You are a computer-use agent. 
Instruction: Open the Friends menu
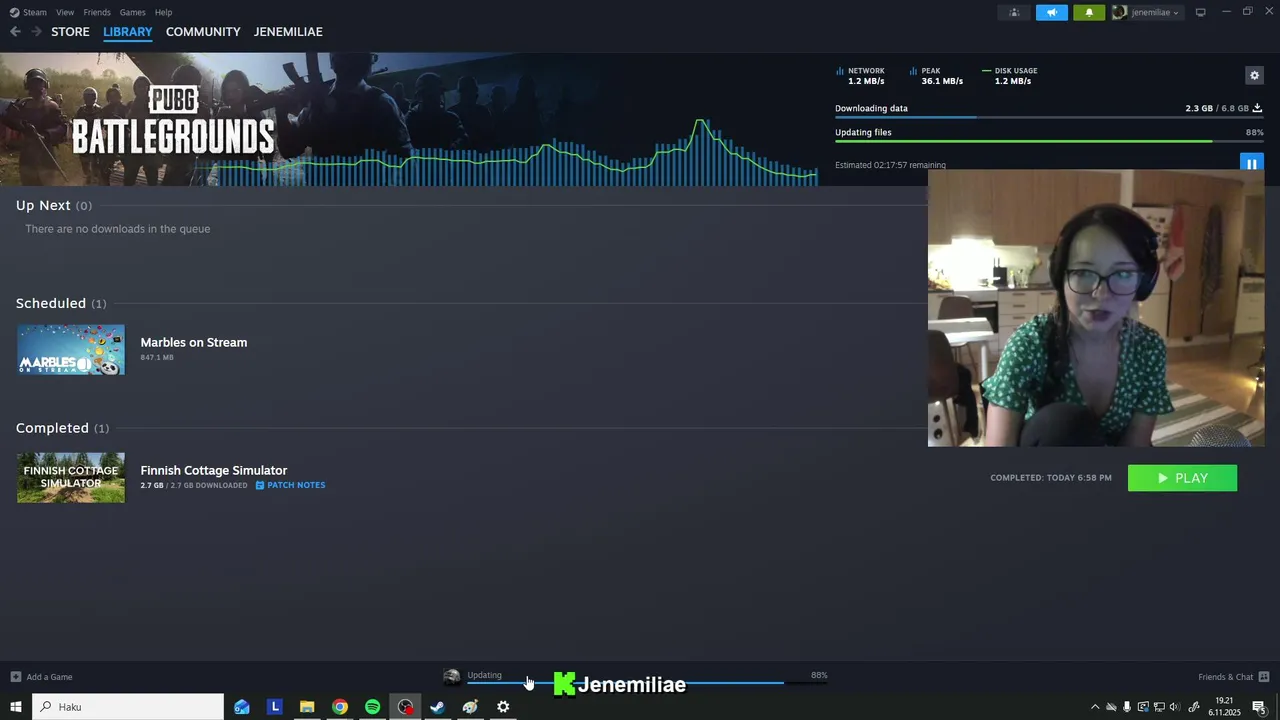97,12
